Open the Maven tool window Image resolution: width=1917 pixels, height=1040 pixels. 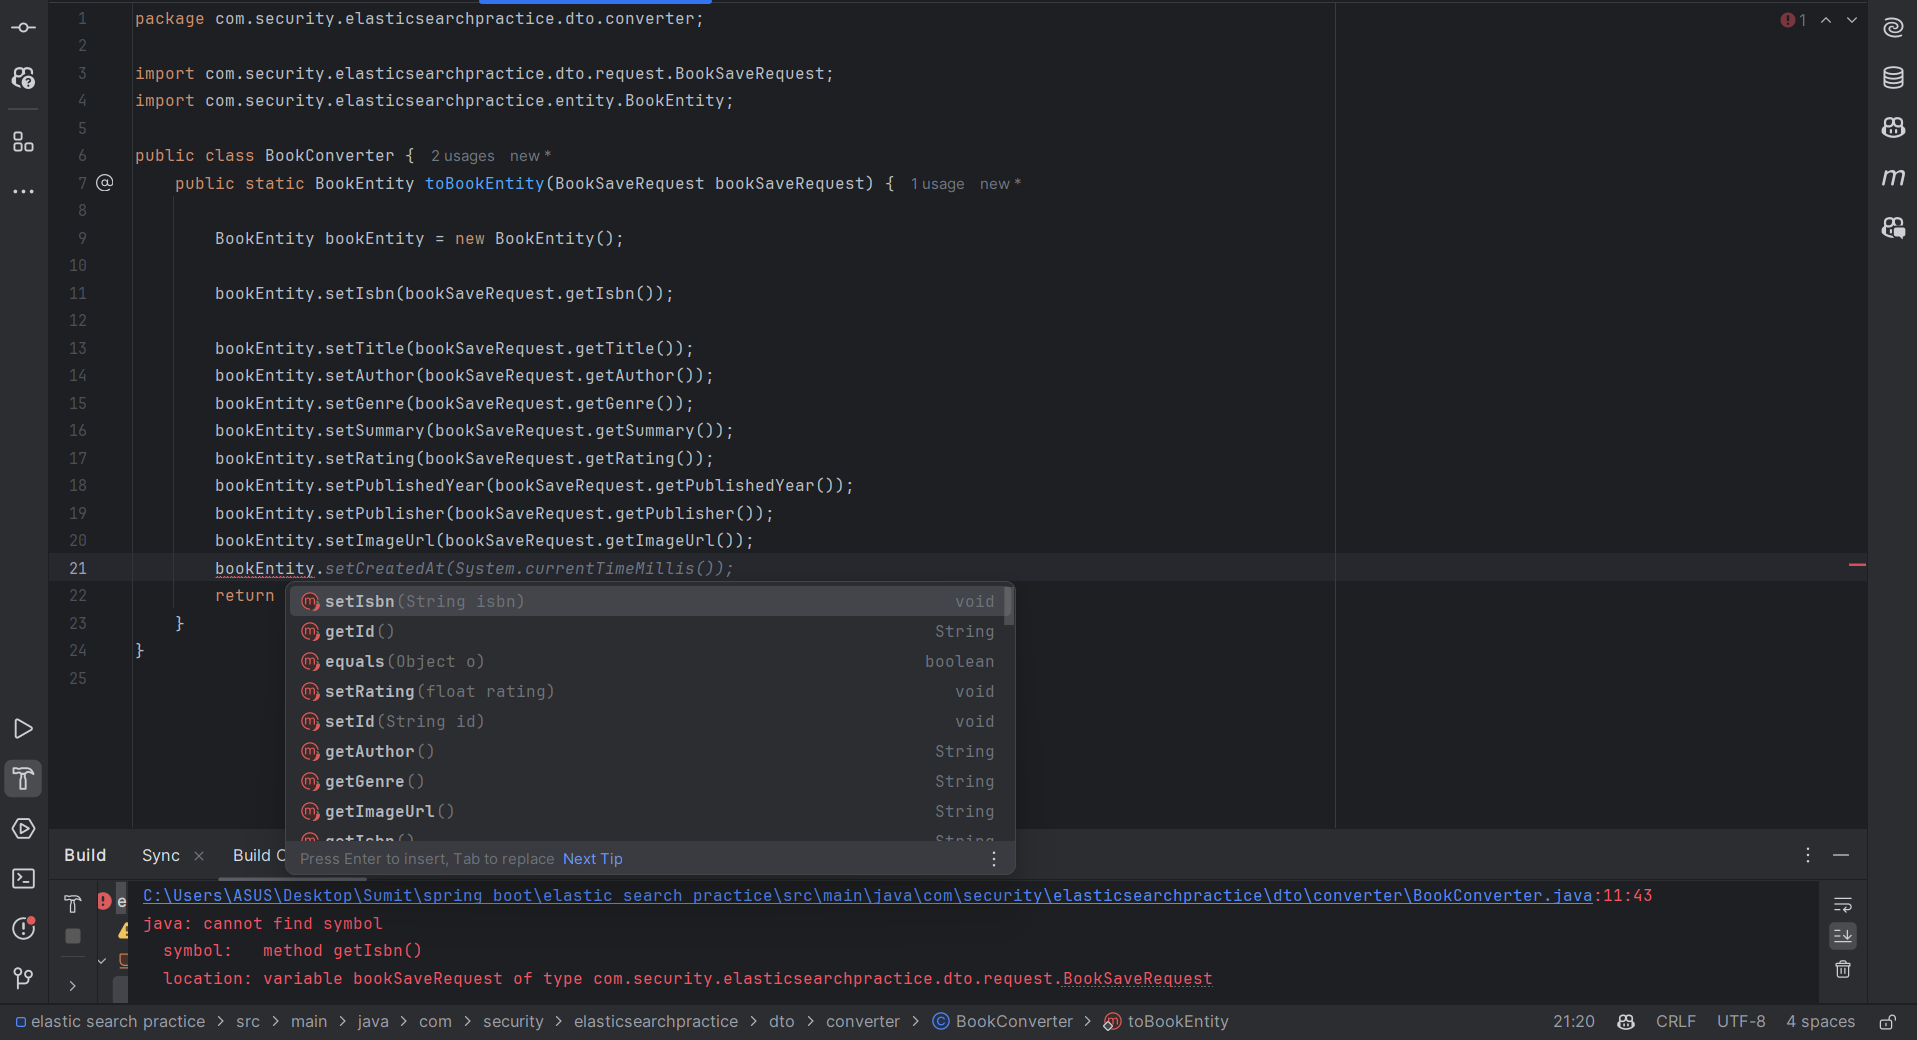click(1893, 178)
